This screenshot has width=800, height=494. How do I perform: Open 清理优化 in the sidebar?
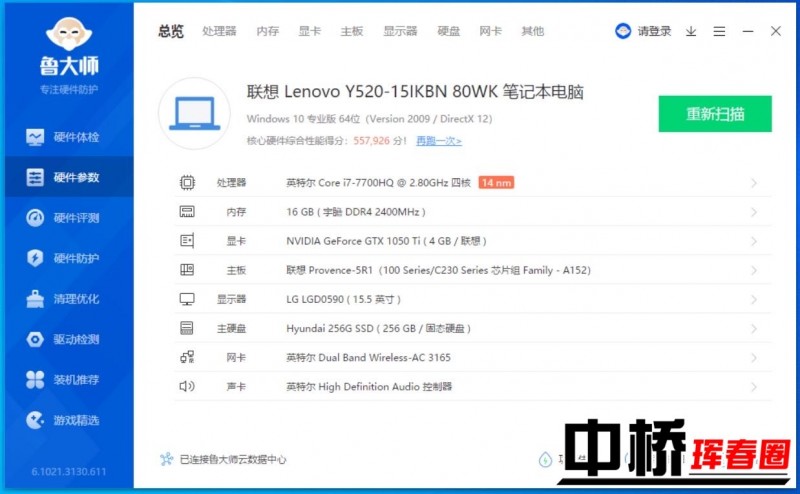click(x=67, y=299)
